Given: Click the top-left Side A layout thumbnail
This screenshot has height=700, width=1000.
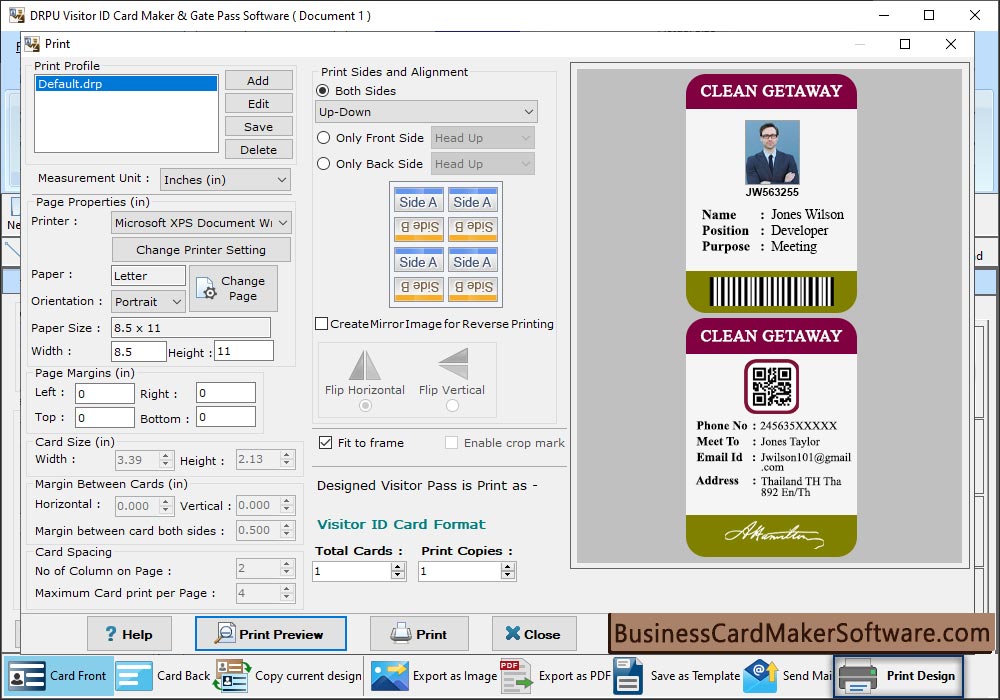Looking at the screenshot, I should click(x=418, y=200).
